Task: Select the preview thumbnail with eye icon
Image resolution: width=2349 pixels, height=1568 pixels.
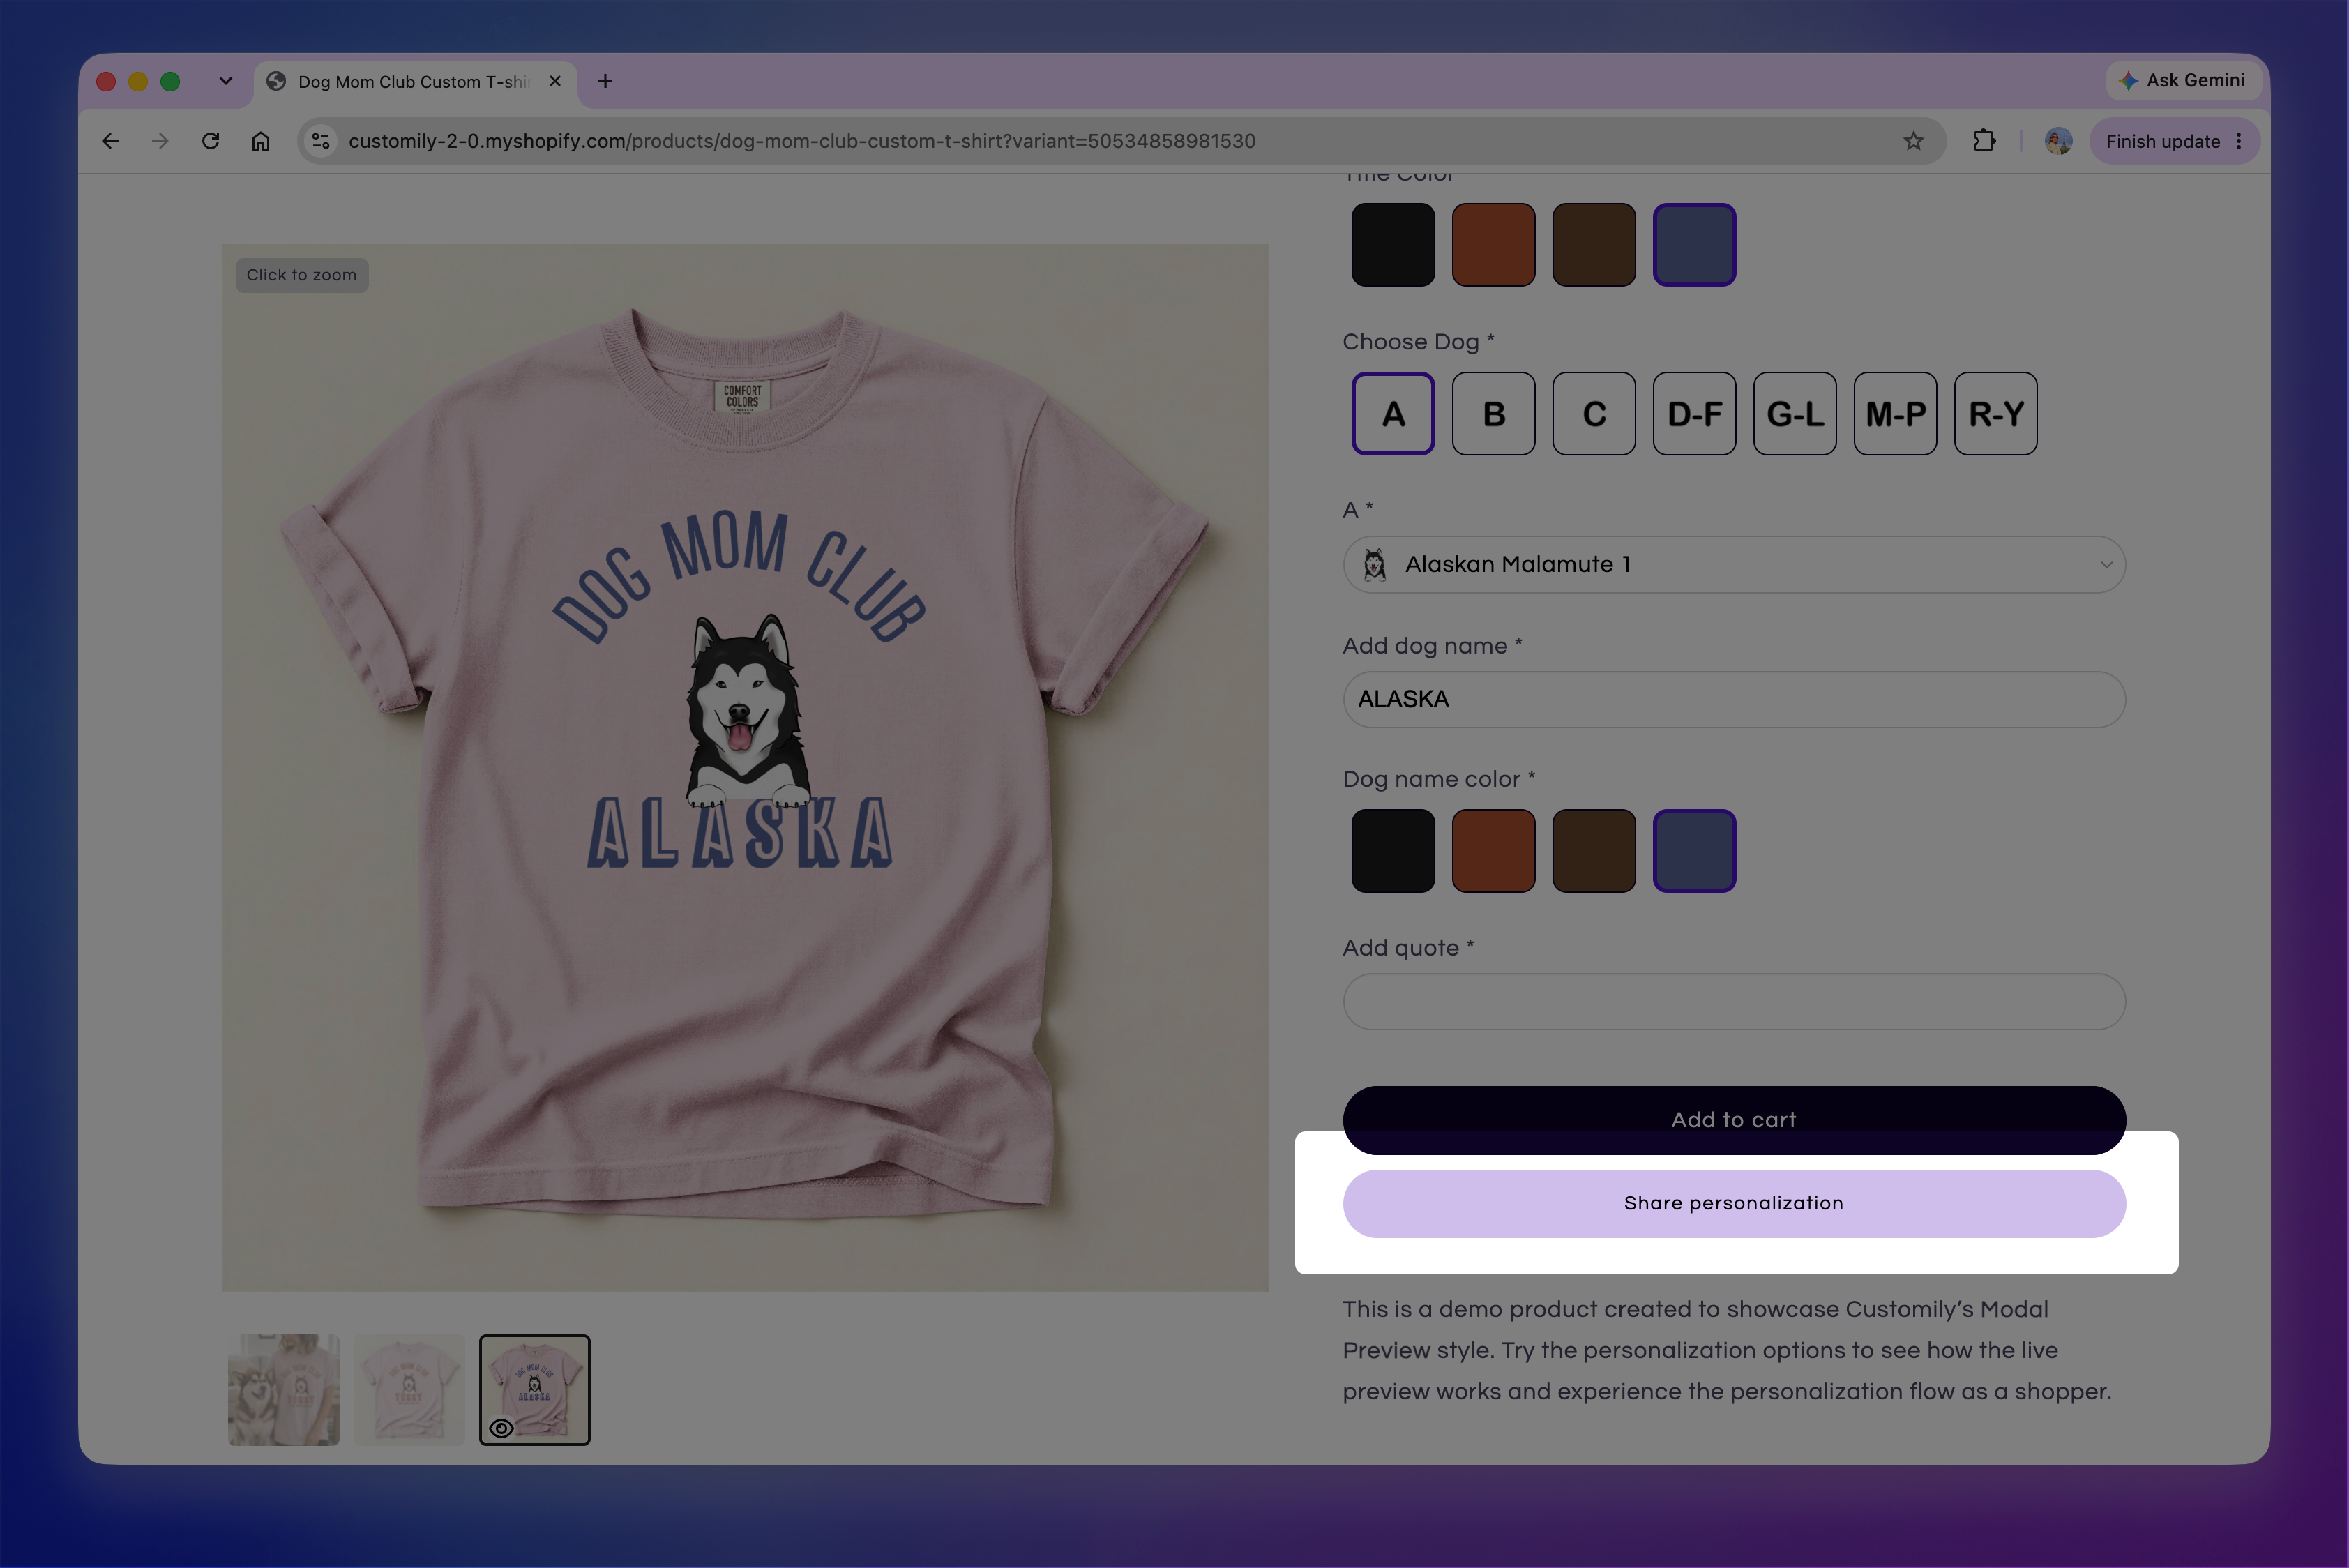Action: pyautogui.click(x=535, y=1390)
